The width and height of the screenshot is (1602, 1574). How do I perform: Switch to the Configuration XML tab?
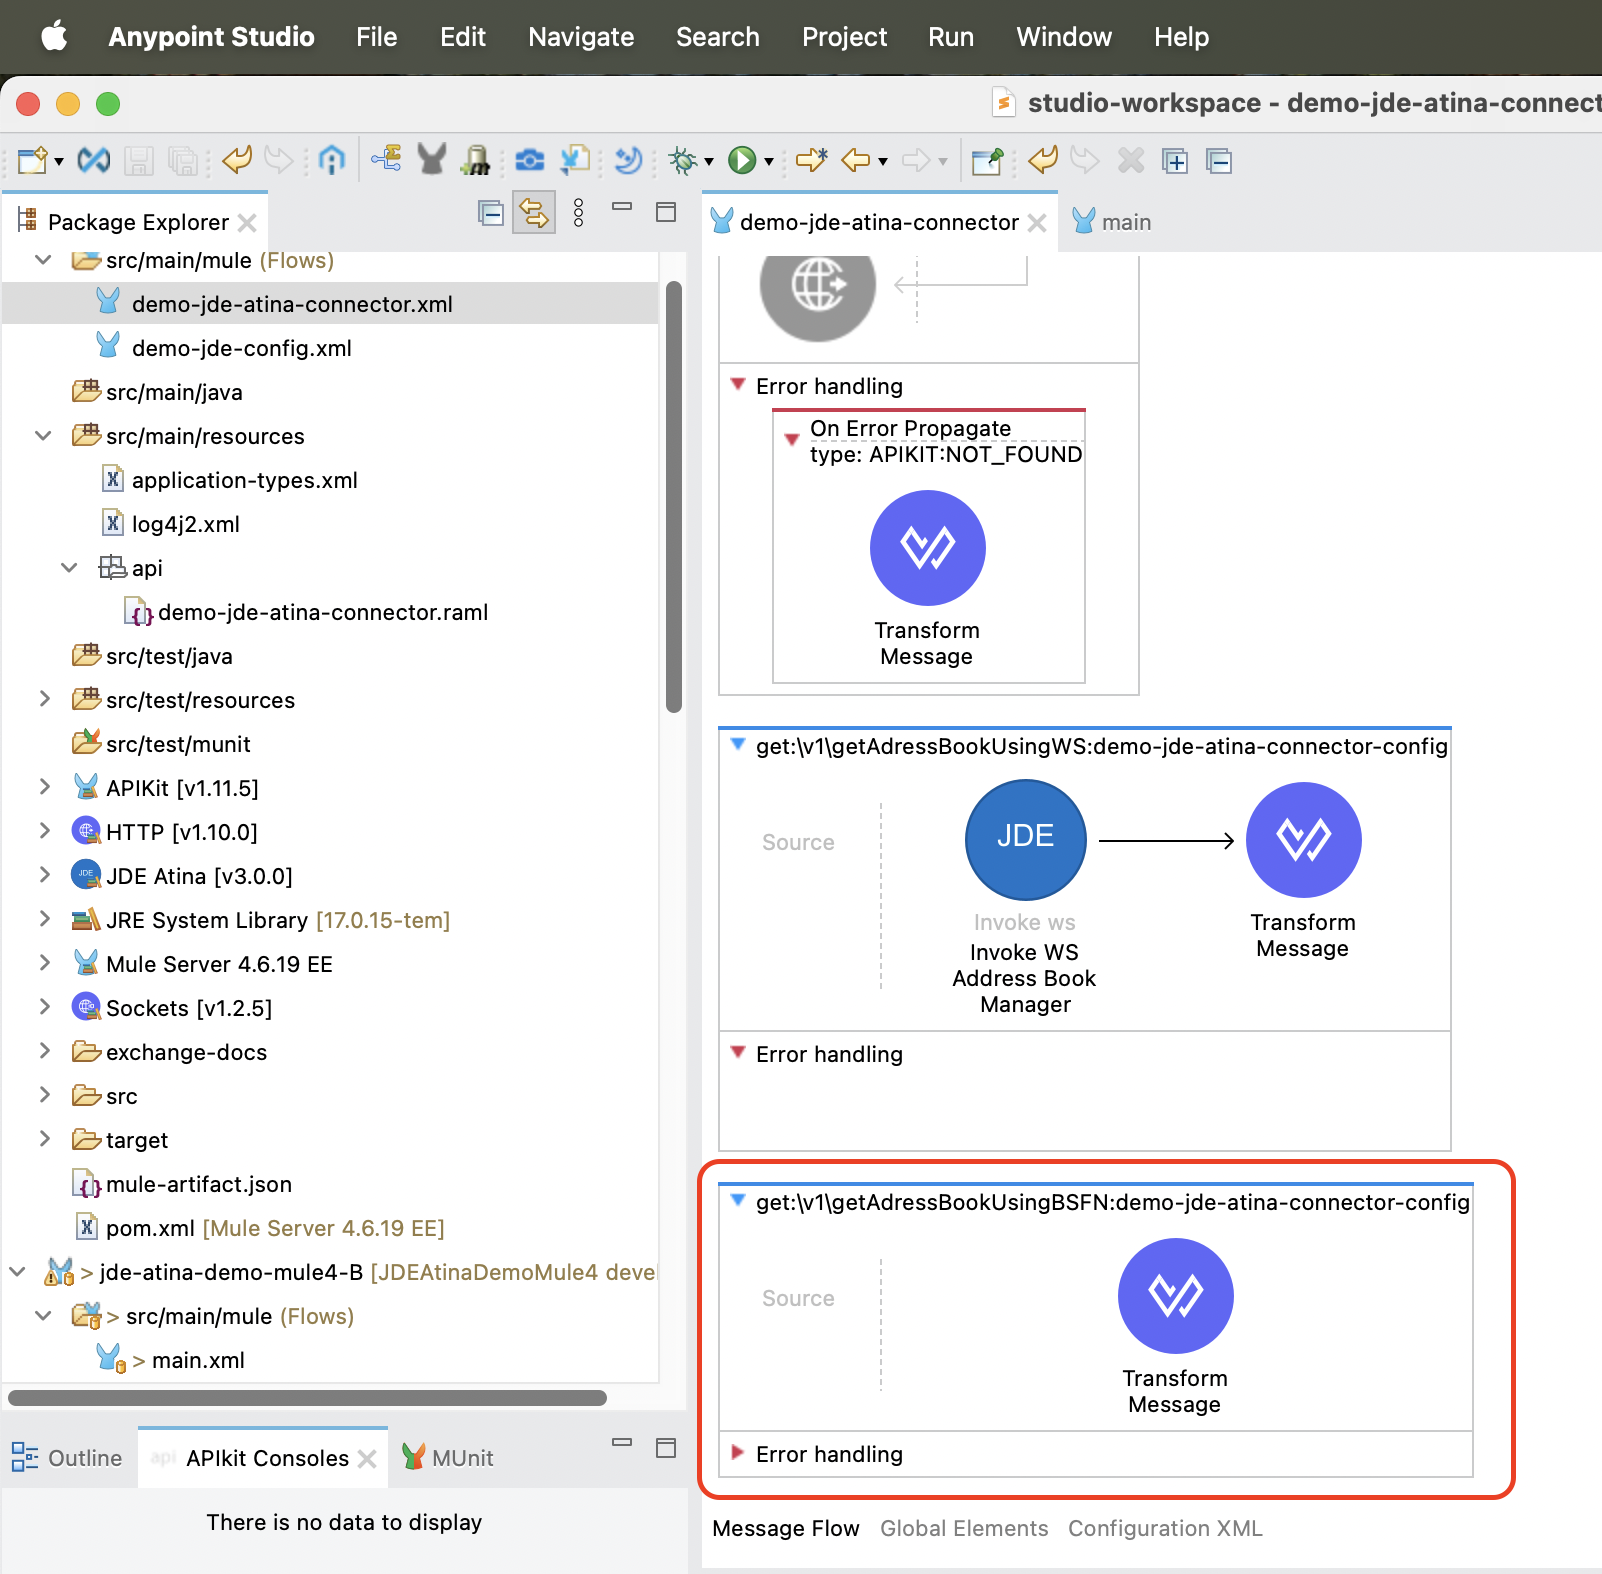pyautogui.click(x=1164, y=1528)
